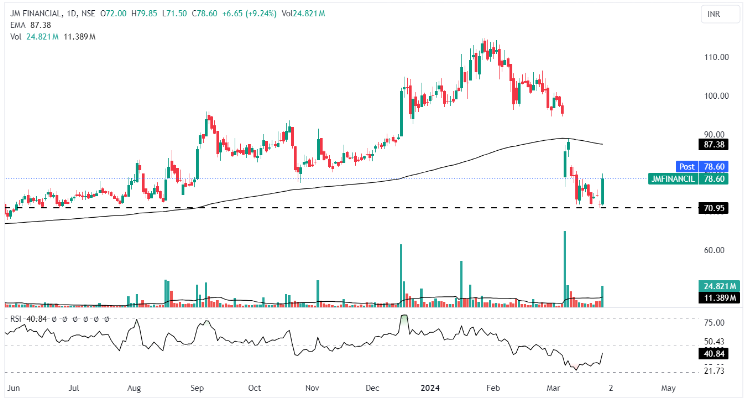Click the 87.38 EMA price tag
This screenshot has height=401, width=746.
(716, 144)
